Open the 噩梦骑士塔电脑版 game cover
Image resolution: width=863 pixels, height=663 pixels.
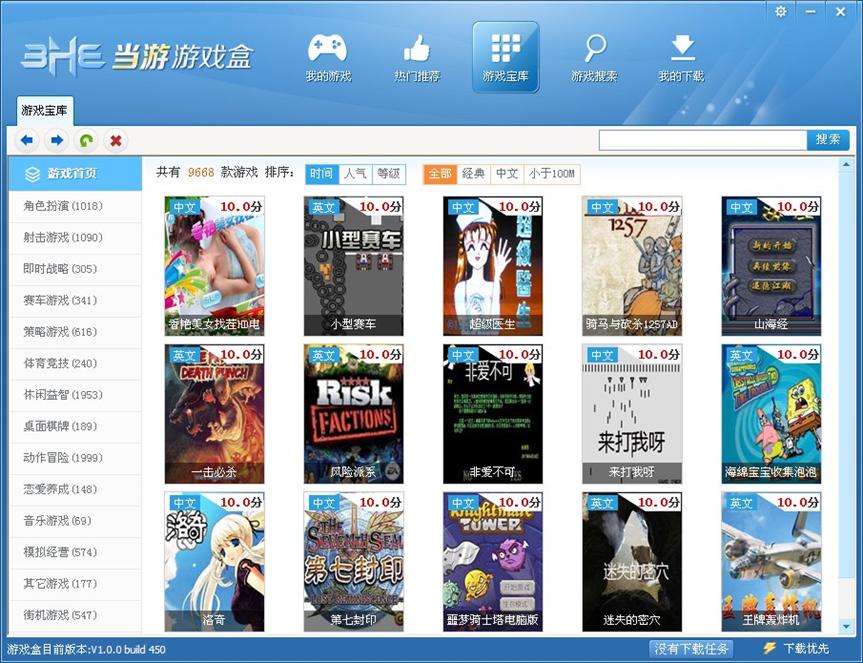point(493,562)
